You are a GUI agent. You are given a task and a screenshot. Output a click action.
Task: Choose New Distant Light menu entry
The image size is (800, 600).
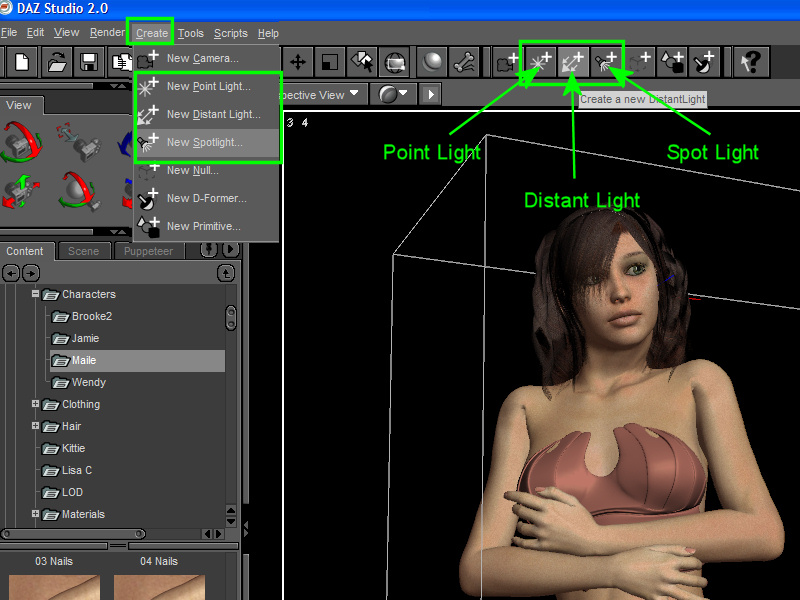point(206,114)
